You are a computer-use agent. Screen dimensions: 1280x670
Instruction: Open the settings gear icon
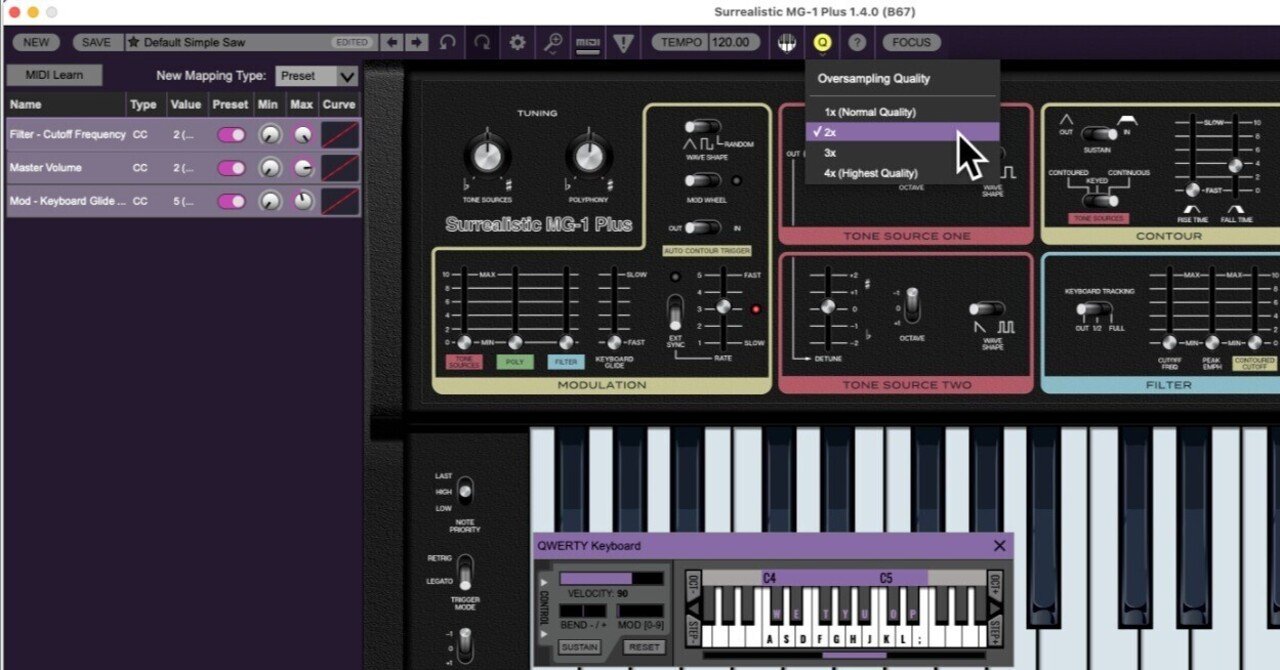517,42
